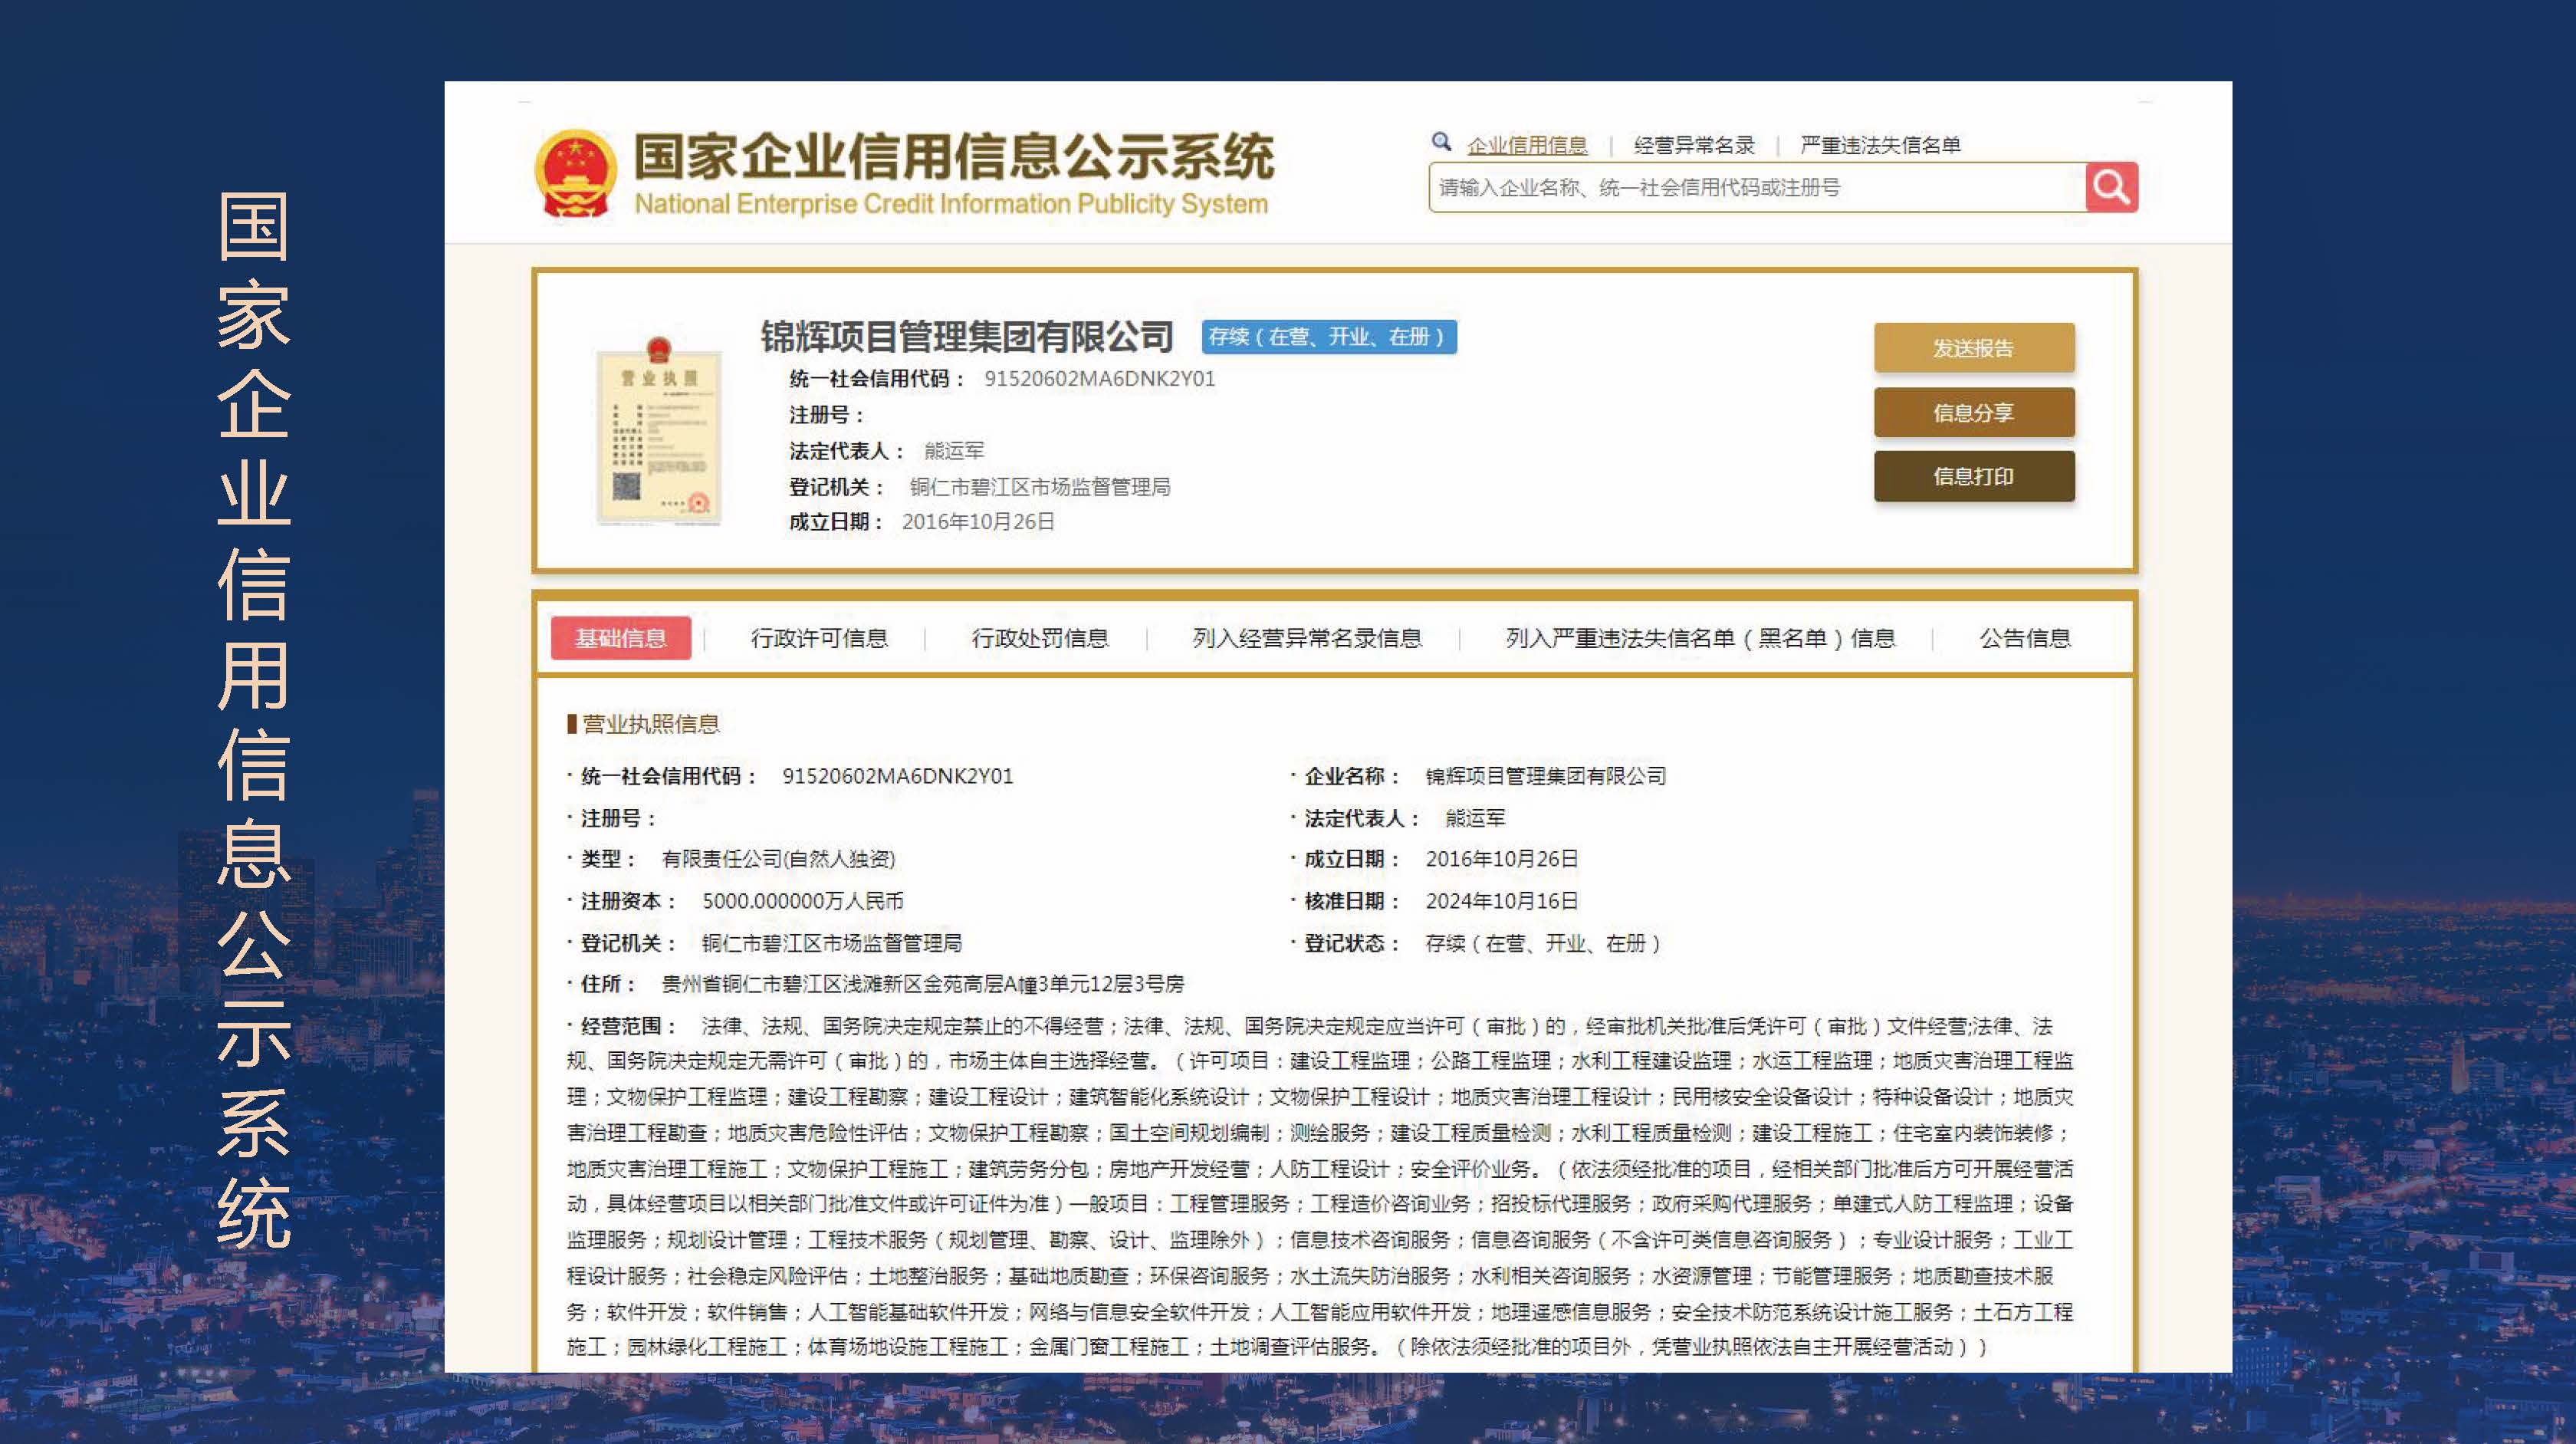This screenshot has height=1444, width=2576.
Task: Click the 营业执照信息 section heading
Action: (650, 724)
